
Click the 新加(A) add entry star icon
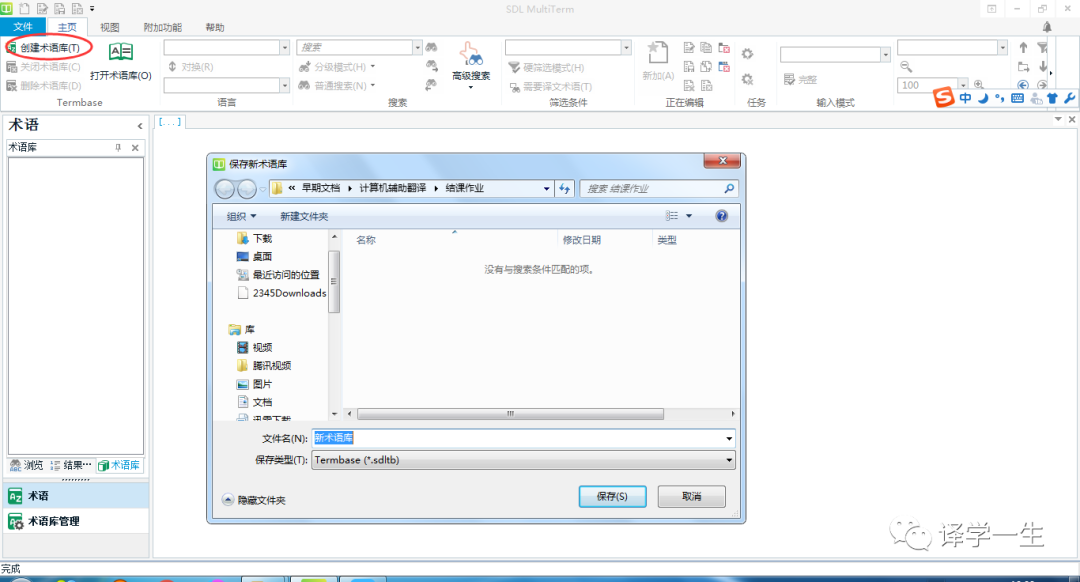tap(658, 53)
